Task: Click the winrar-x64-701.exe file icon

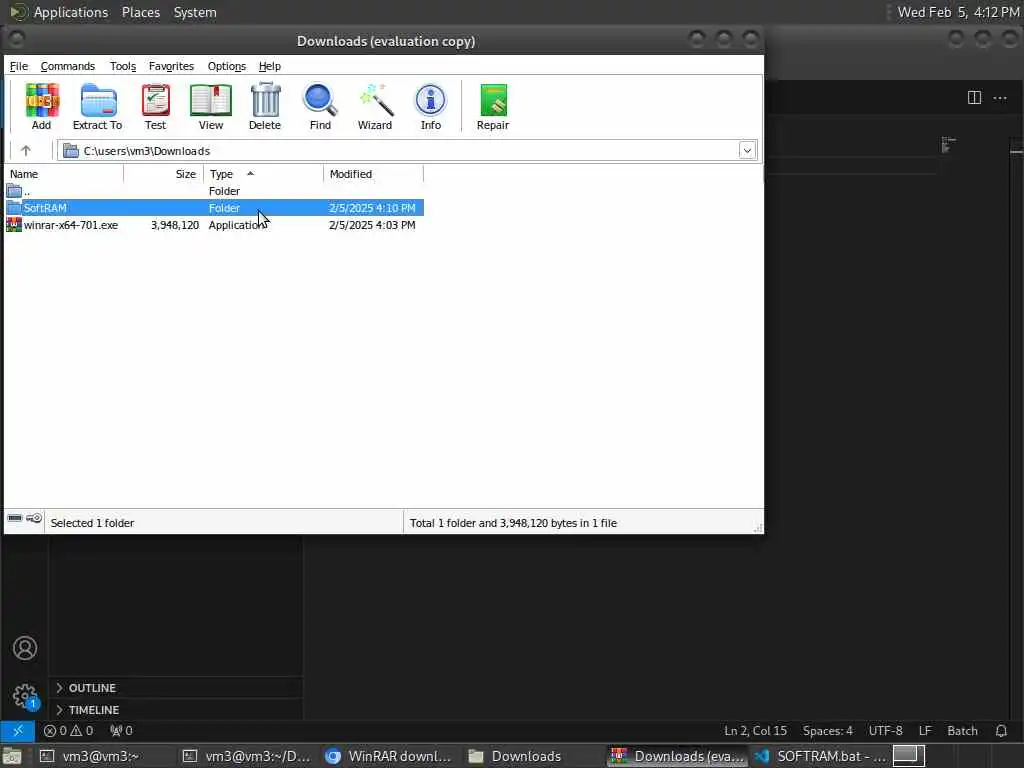Action: 14,225
